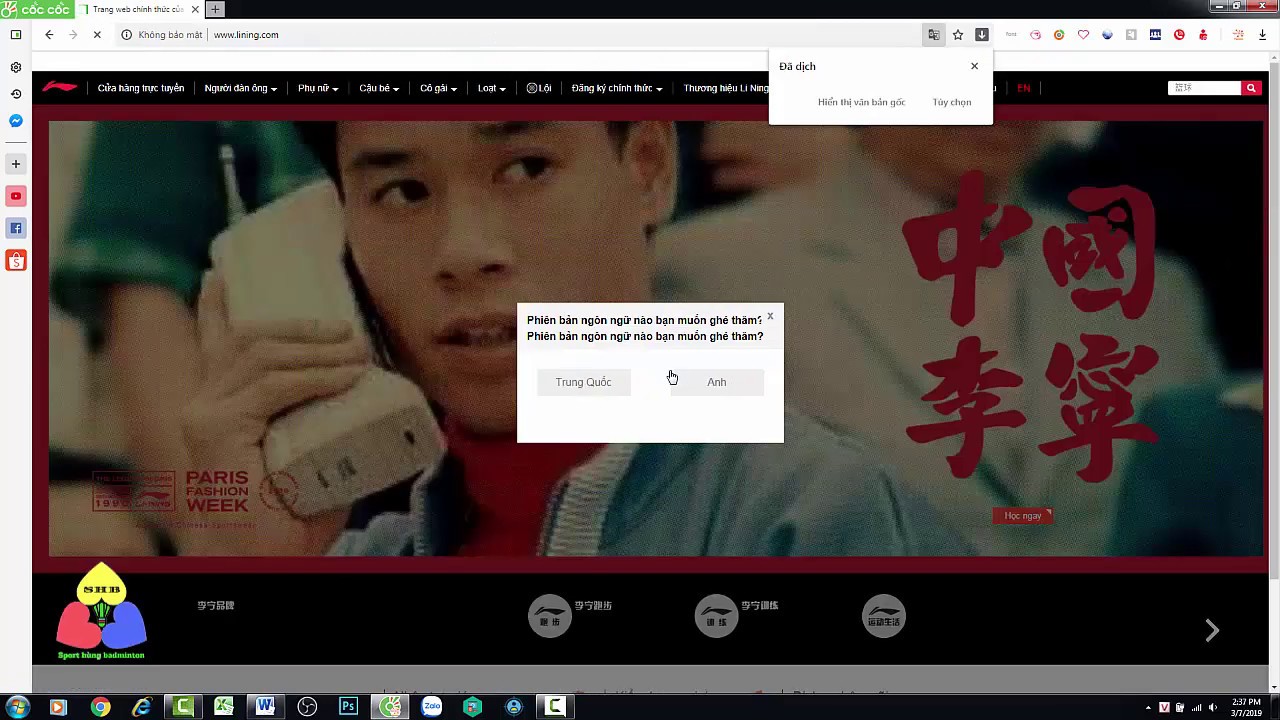Open Facebook from the sidebar
The image size is (1280, 720).
click(x=16, y=228)
